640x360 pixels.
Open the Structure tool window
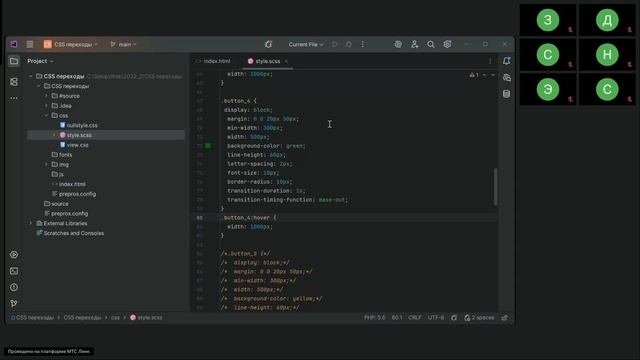14,82
